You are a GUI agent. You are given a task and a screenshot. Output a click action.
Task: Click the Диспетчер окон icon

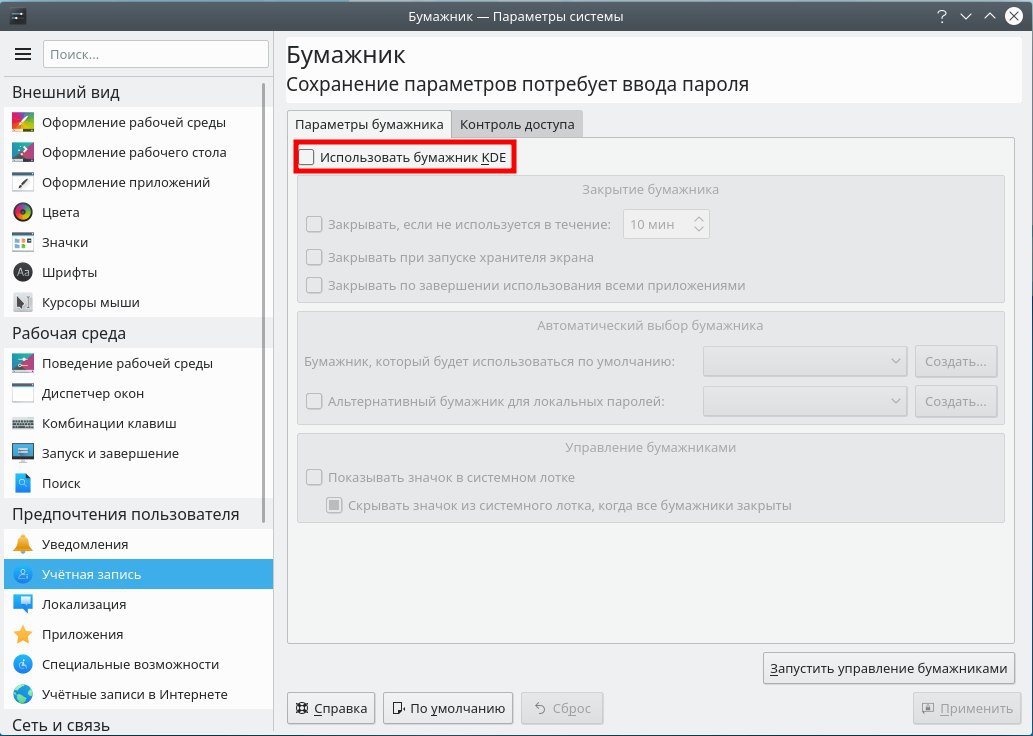pyautogui.click(x=23, y=393)
